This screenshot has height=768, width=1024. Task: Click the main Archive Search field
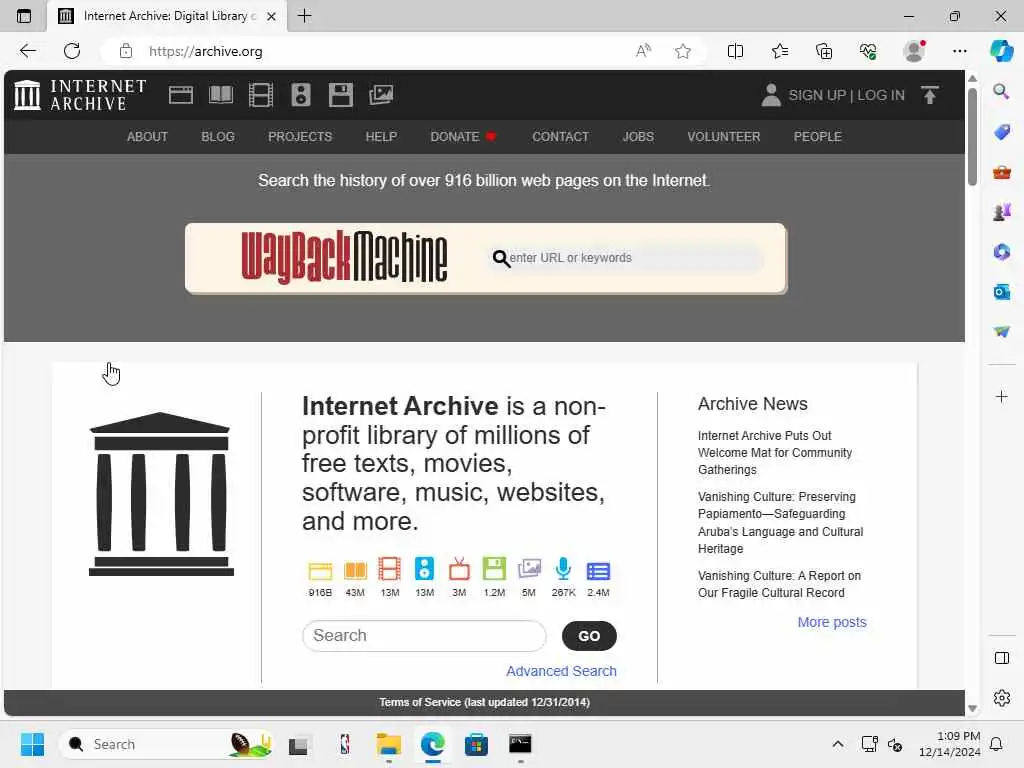[x=424, y=635]
